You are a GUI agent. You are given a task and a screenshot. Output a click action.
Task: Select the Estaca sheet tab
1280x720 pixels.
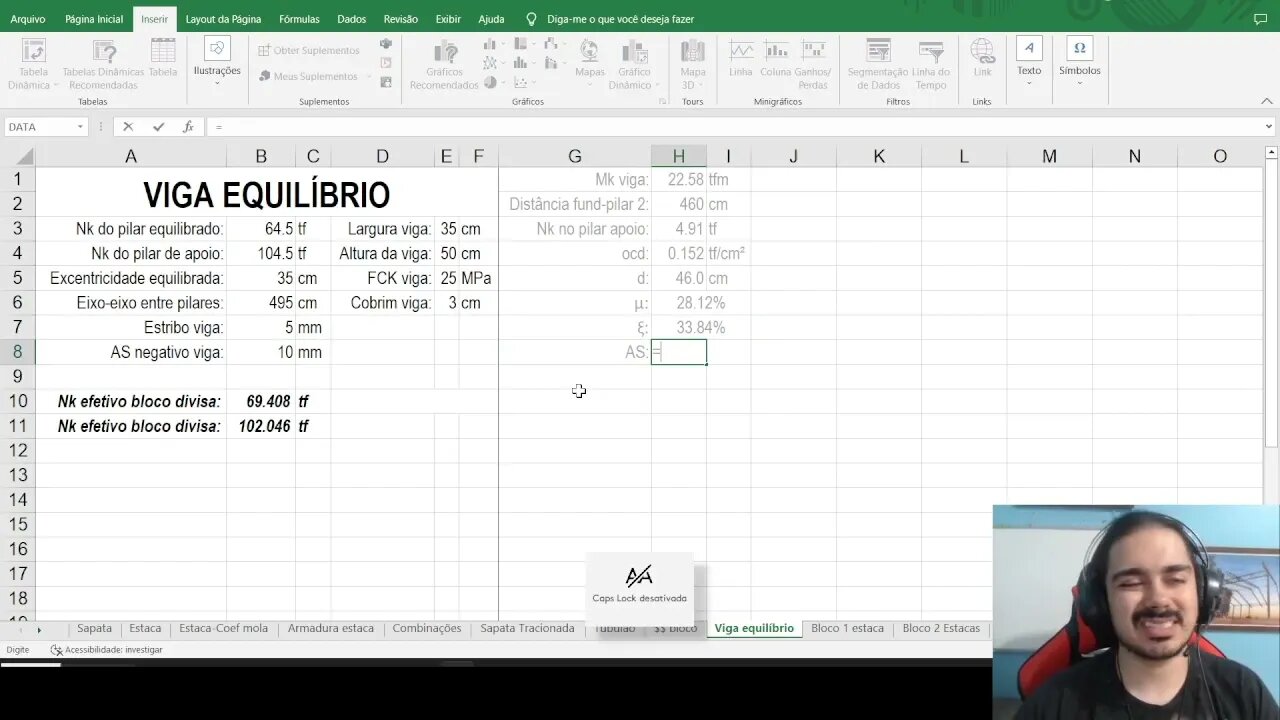coord(145,628)
